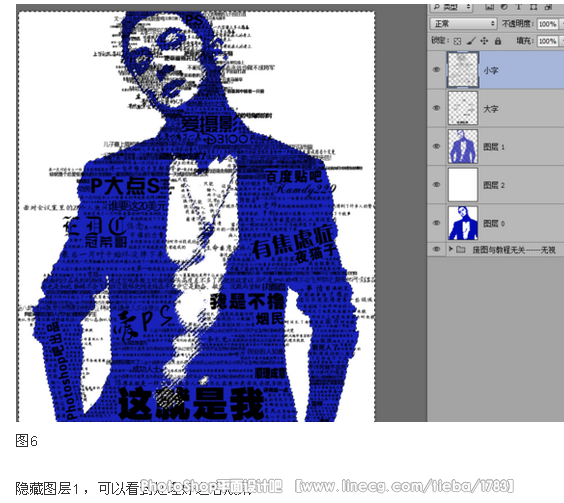Click the 图层 0 layer name
The height and width of the screenshot is (503, 564).
point(494,223)
